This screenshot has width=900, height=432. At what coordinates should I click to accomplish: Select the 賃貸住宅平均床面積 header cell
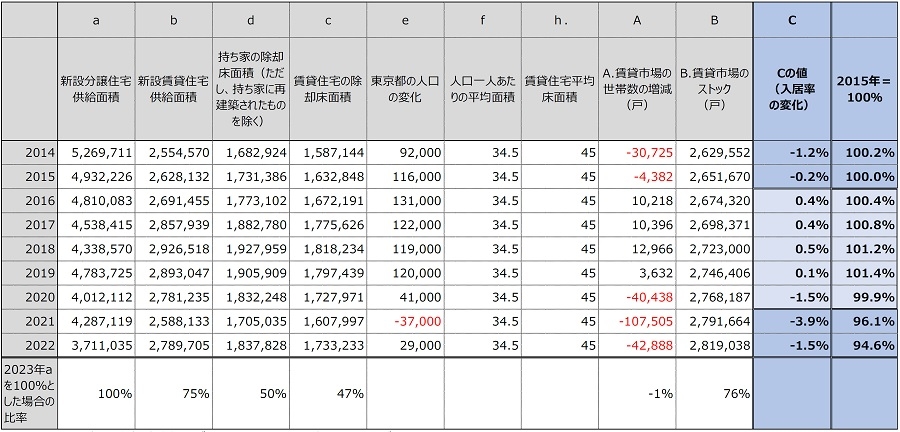(x=560, y=89)
